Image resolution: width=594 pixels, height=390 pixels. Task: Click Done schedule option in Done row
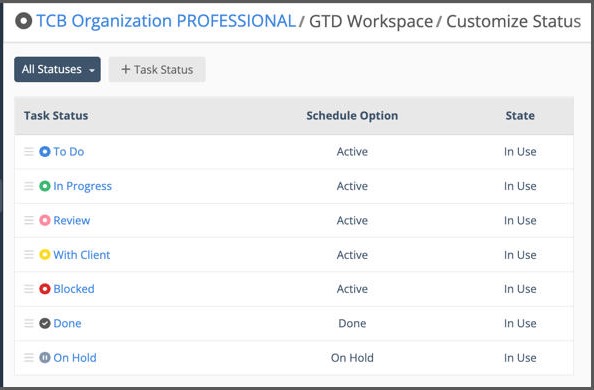(x=352, y=323)
